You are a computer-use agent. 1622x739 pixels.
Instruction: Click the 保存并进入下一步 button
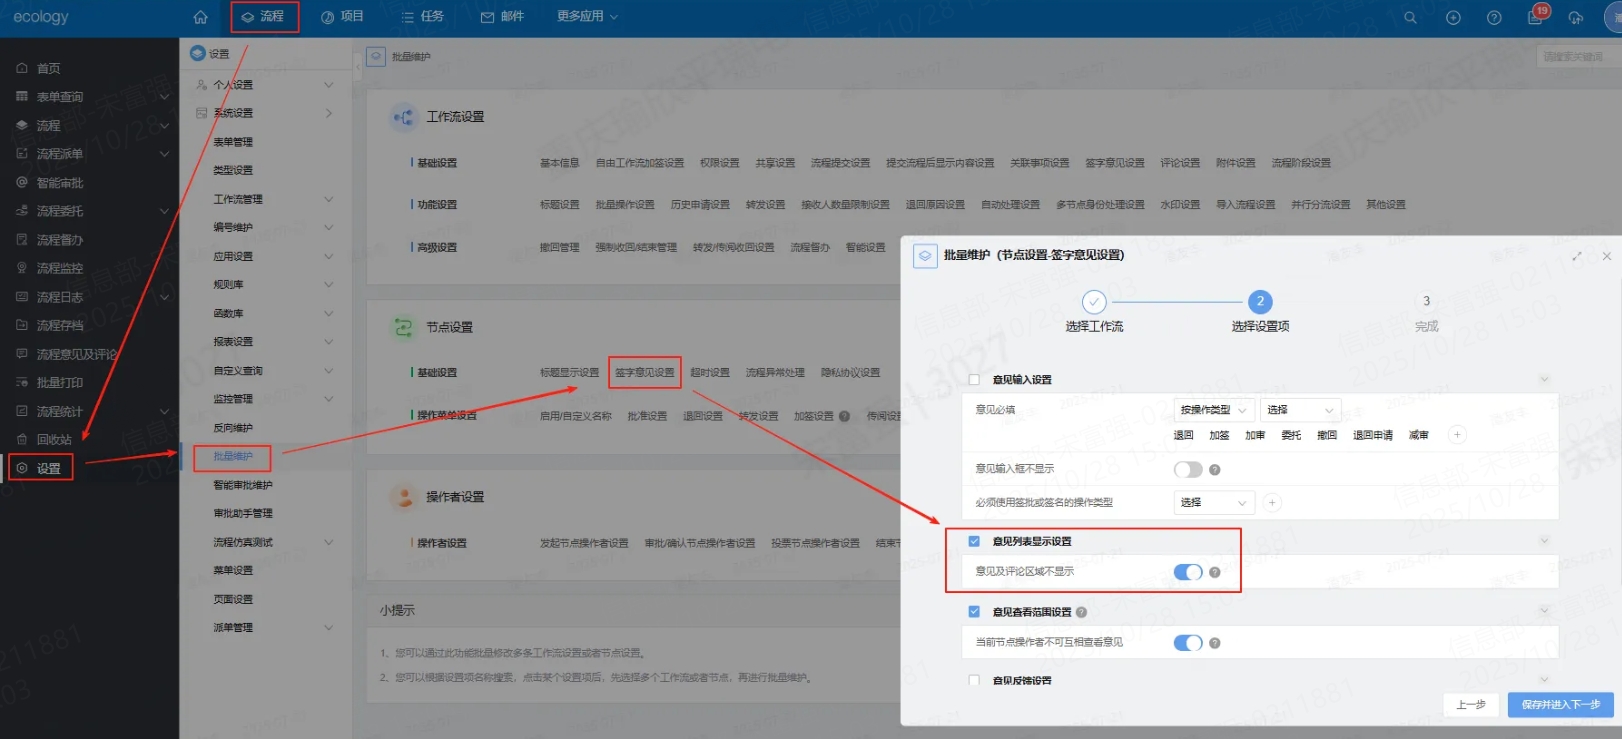coord(1560,704)
